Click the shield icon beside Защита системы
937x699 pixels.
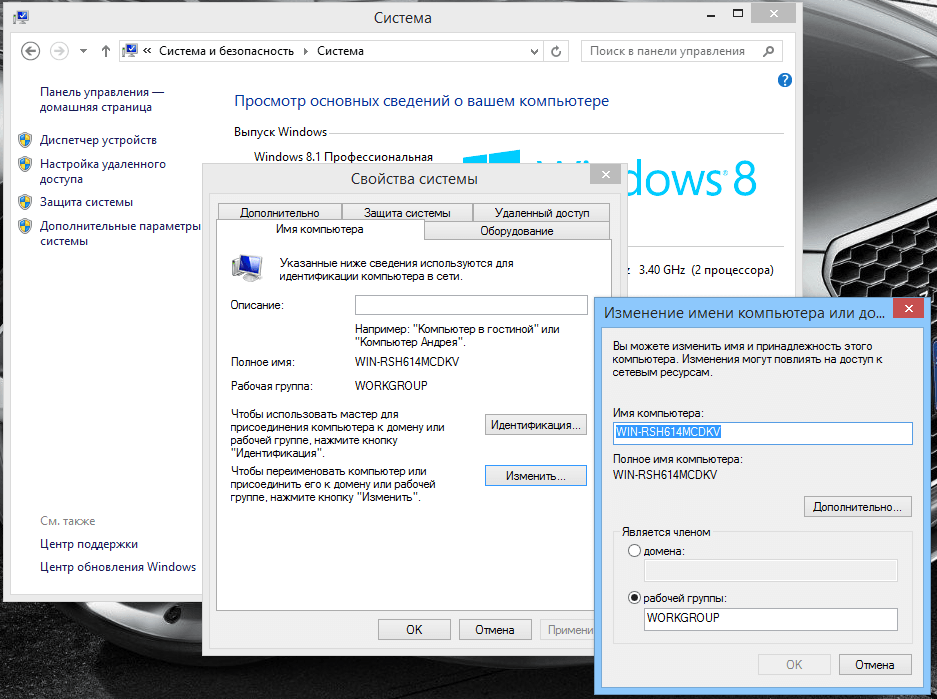tap(25, 202)
